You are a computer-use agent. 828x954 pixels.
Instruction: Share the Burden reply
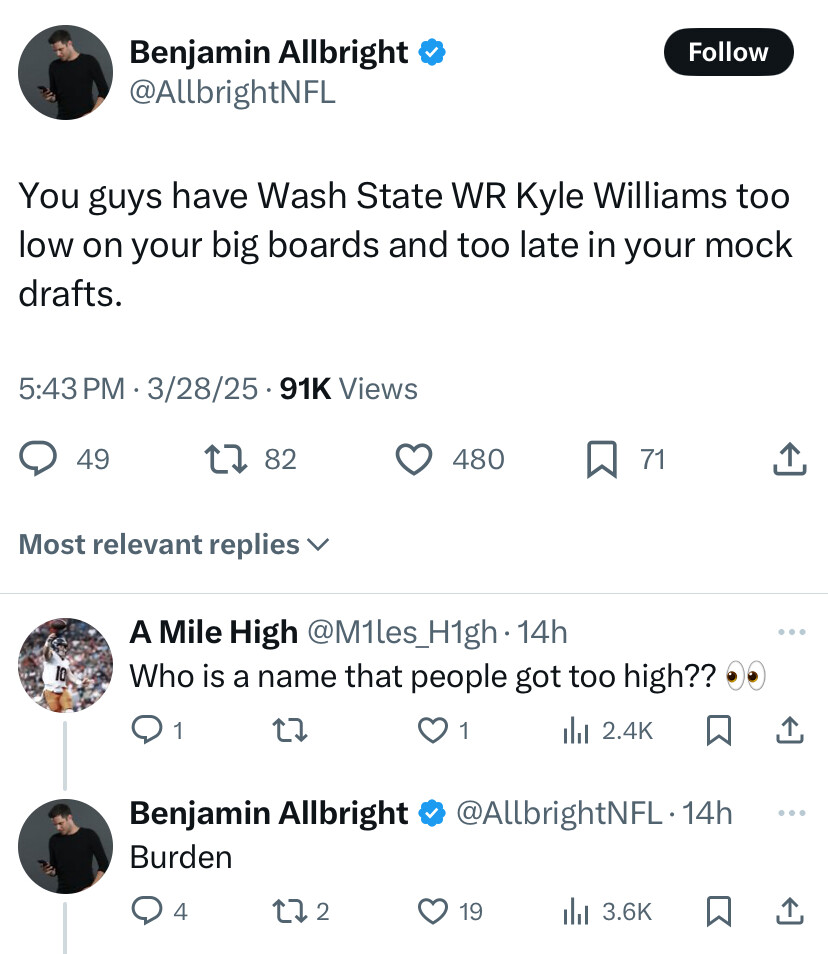pyautogui.click(x=790, y=912)
